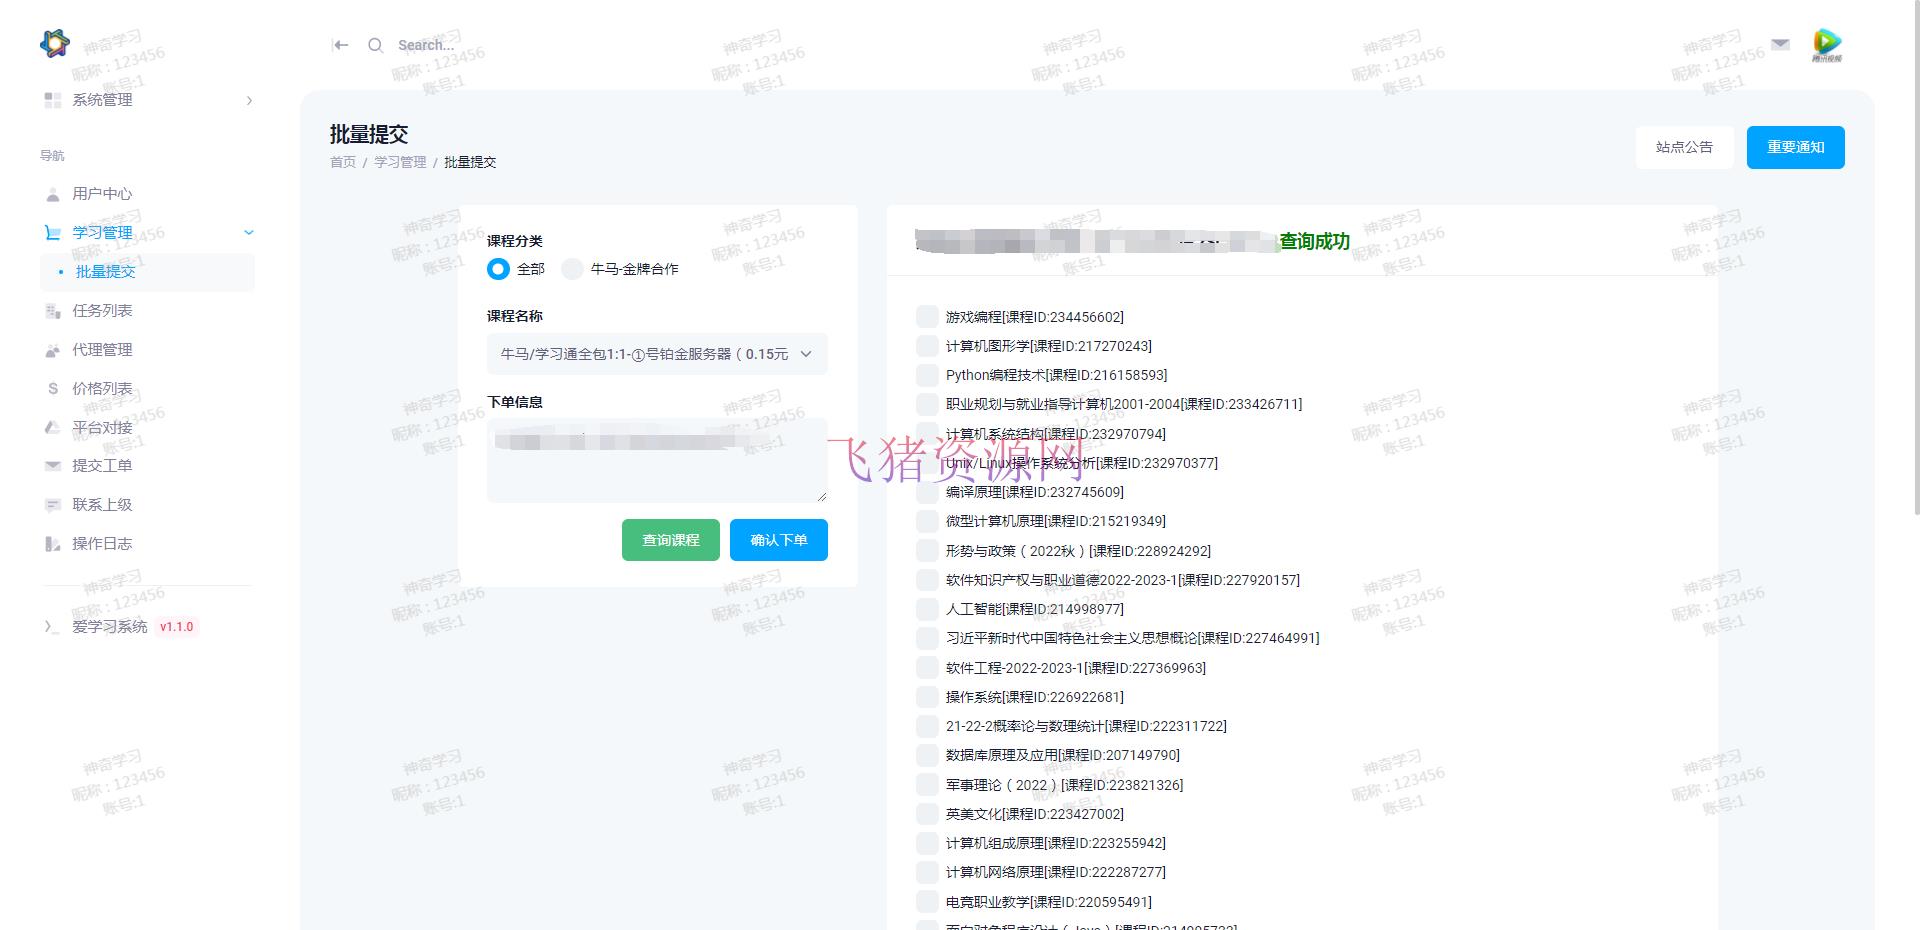1920x930 pixels.
Task: Check the 数据库原理及应用 course checkbox
Action: point(927,755)
